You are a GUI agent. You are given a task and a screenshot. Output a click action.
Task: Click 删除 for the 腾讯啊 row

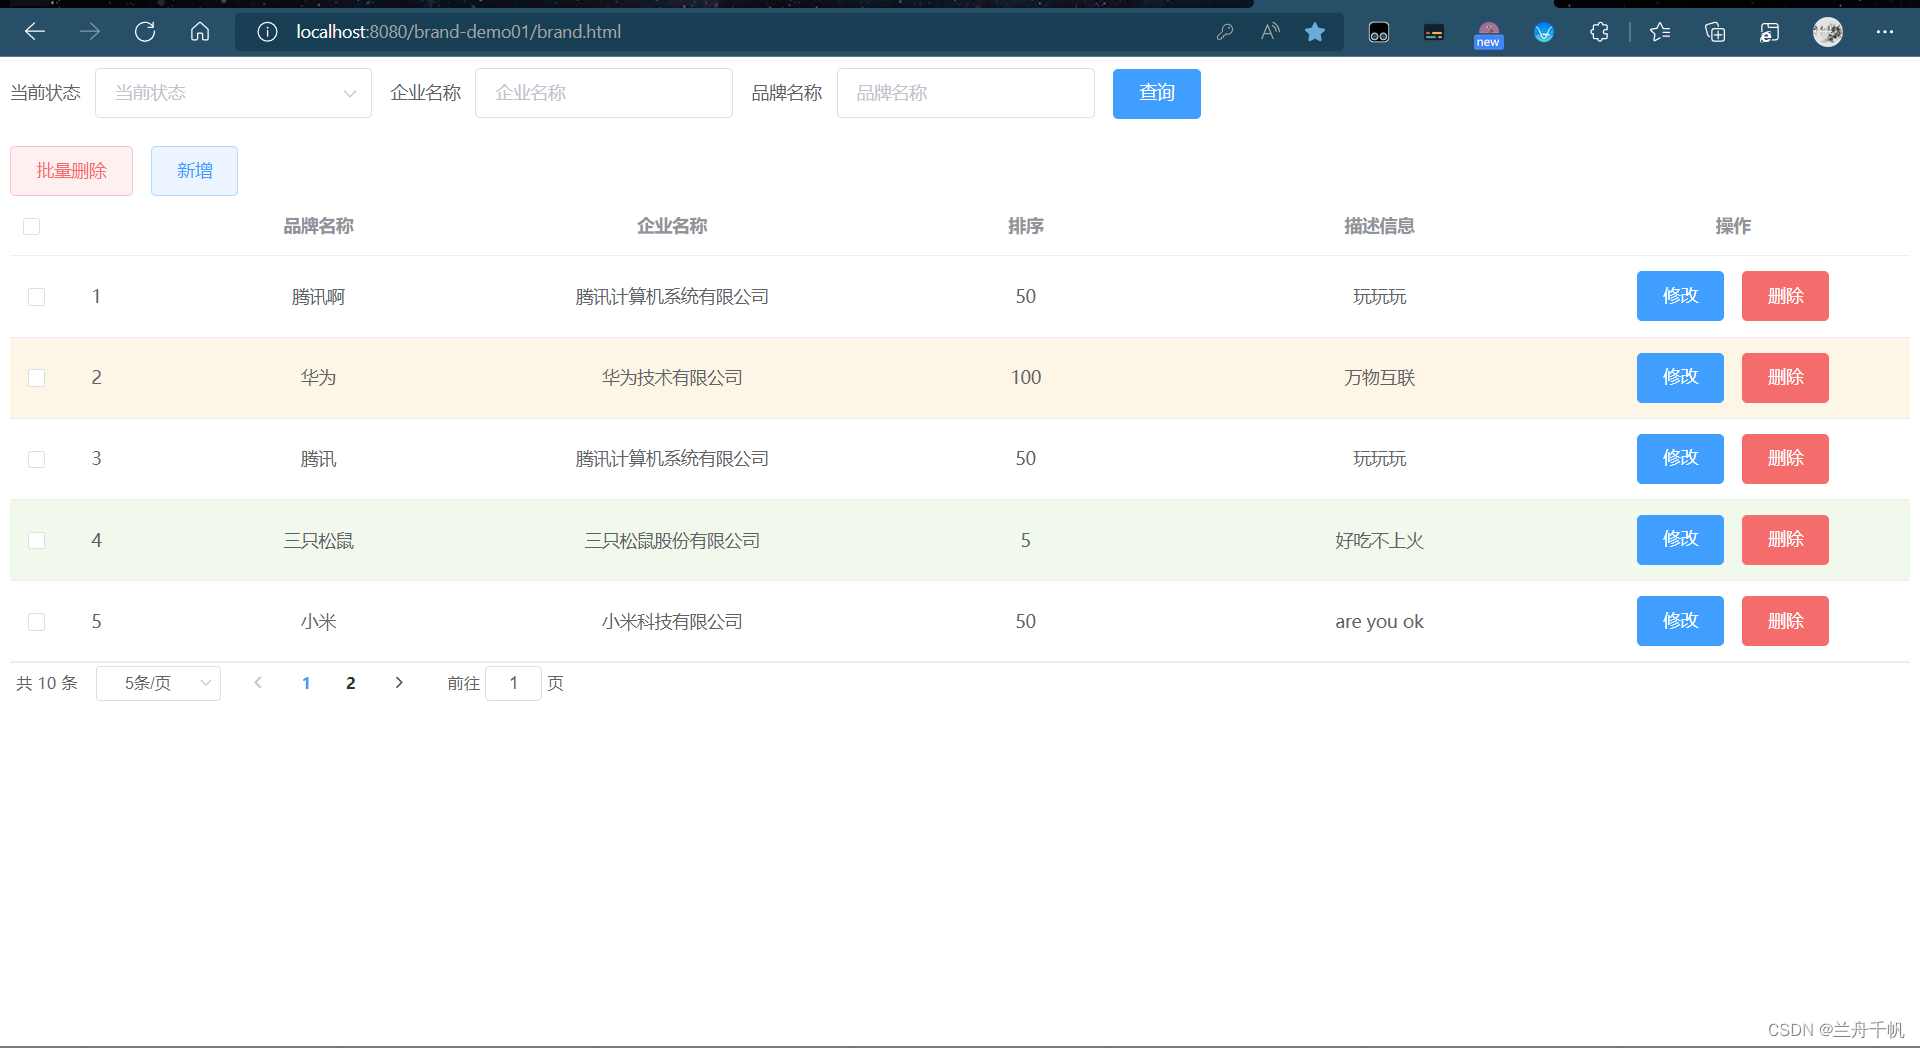1785,296
